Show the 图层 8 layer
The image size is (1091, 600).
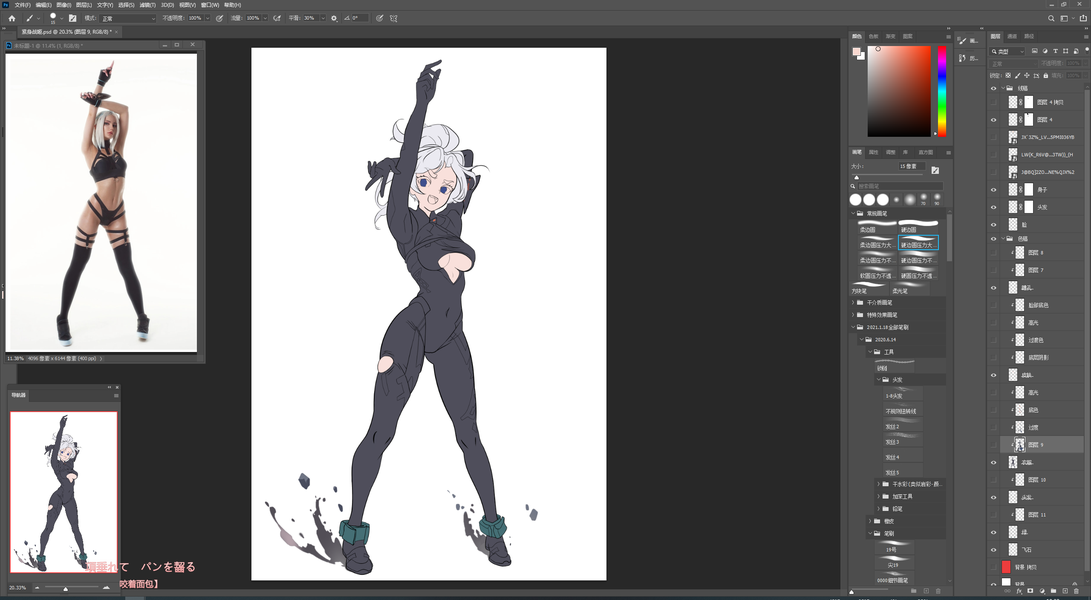994,253
